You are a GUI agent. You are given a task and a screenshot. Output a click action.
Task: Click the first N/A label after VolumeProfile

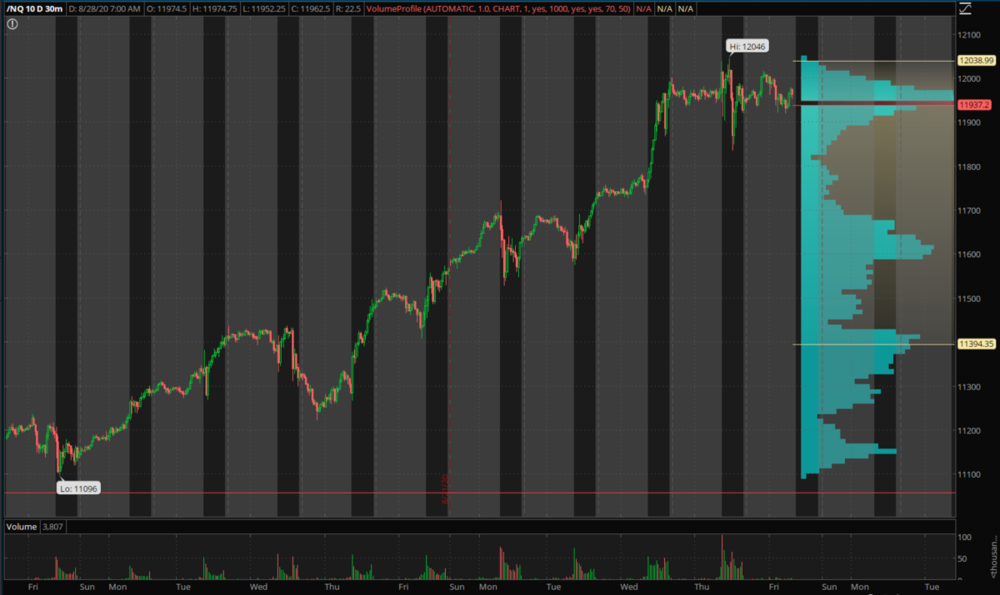[640, 9]
